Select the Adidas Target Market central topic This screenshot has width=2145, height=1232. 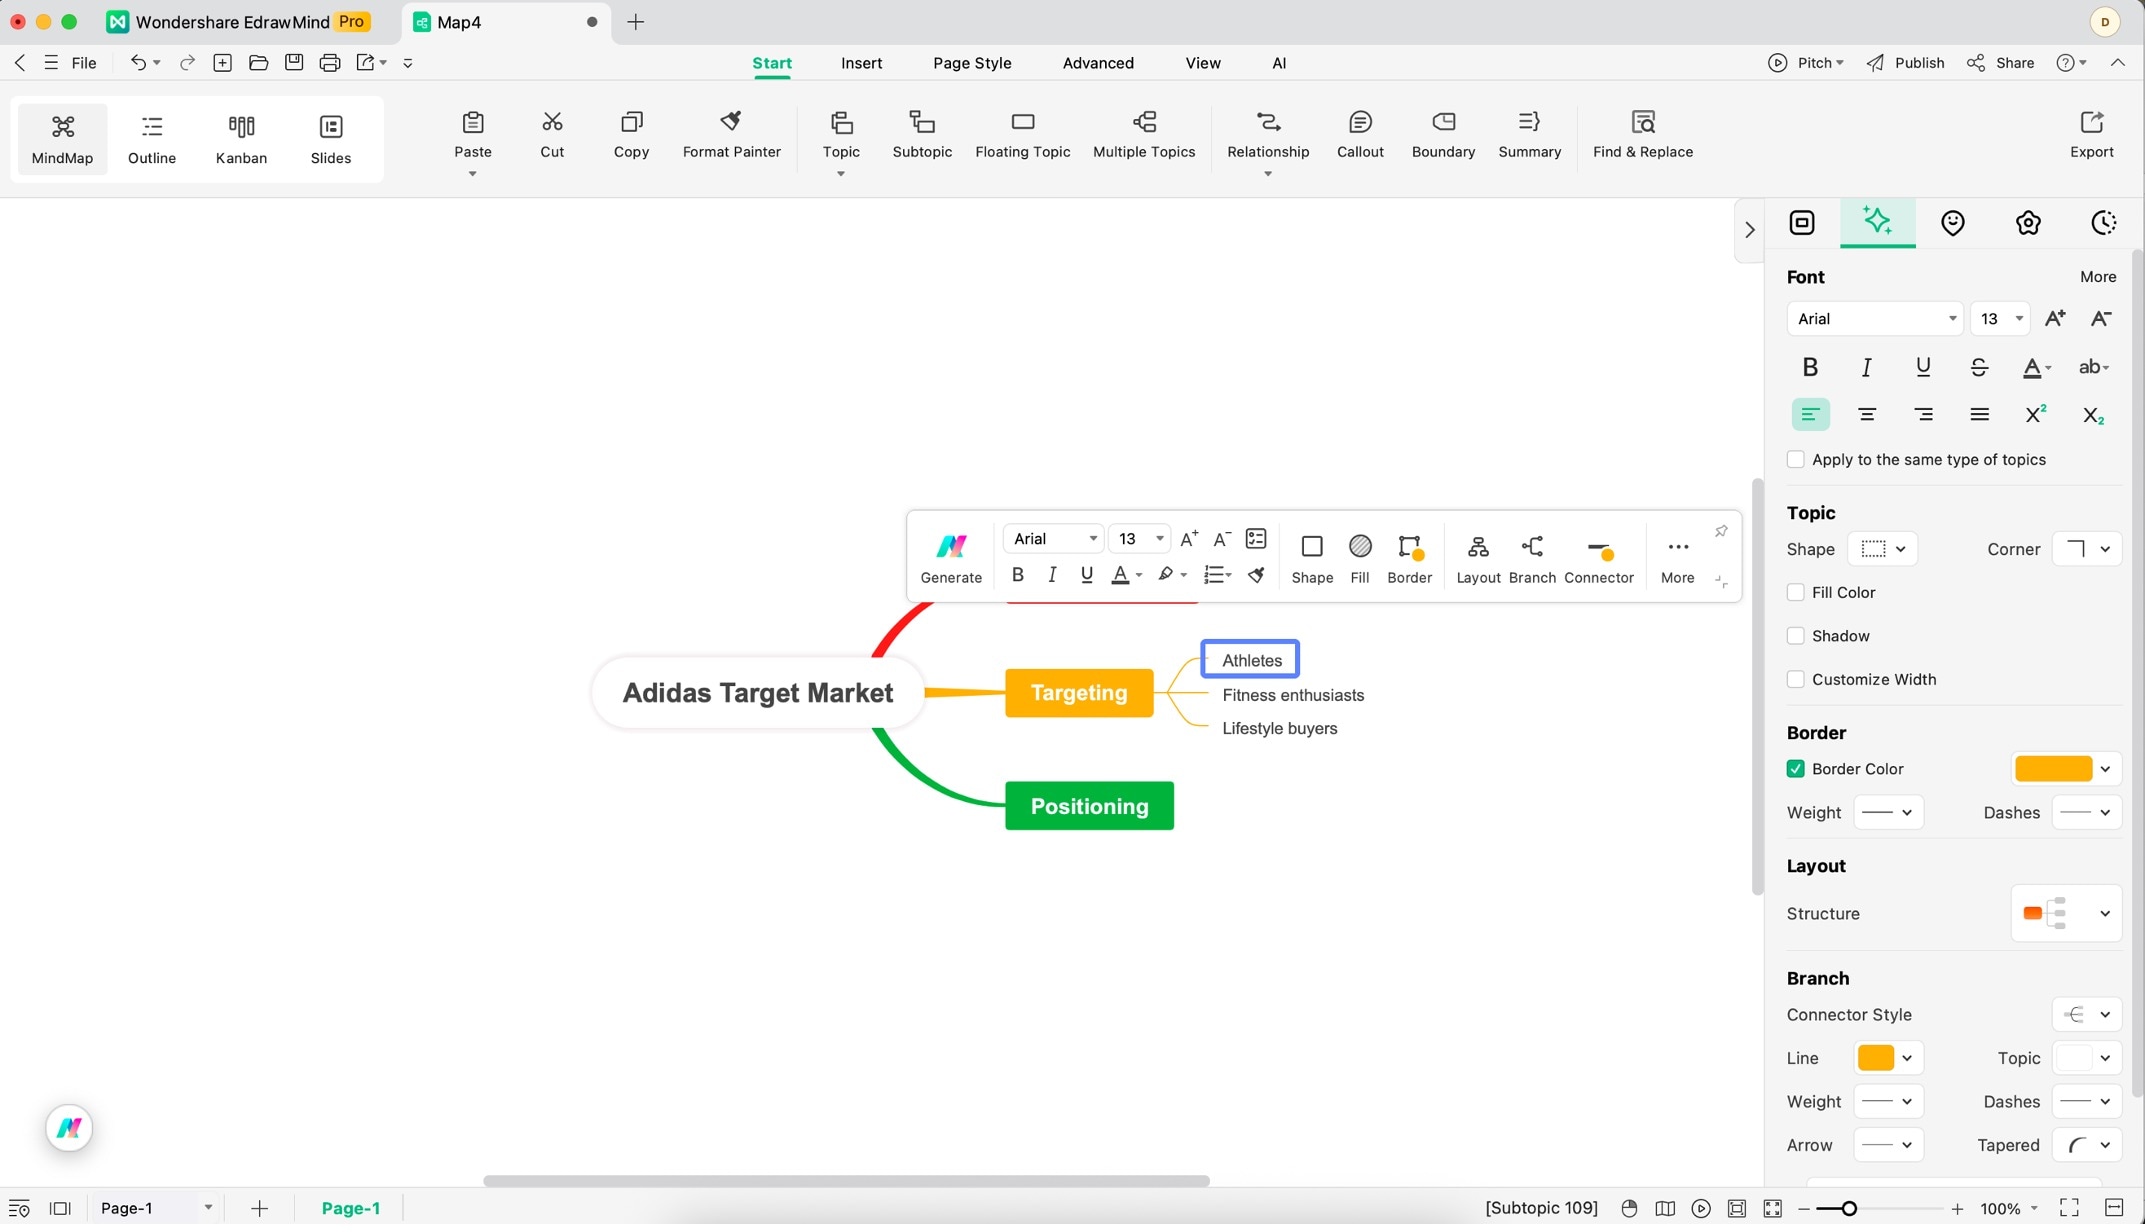757,692
